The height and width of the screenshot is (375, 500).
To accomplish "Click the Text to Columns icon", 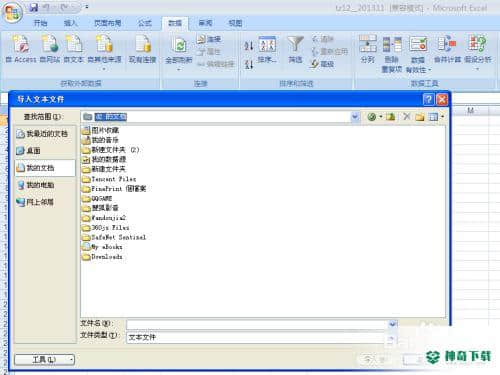I will (x=368, y=44).
